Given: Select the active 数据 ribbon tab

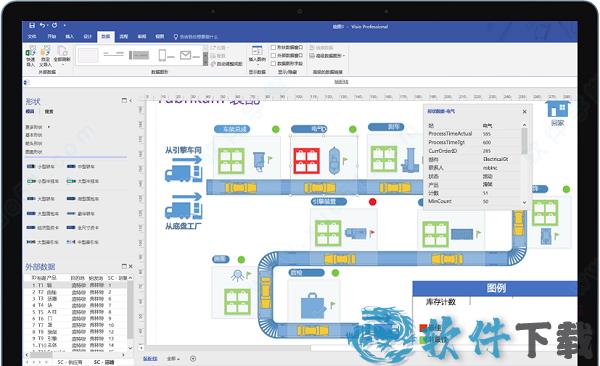Looking at the screenshot, I should 106,36.
